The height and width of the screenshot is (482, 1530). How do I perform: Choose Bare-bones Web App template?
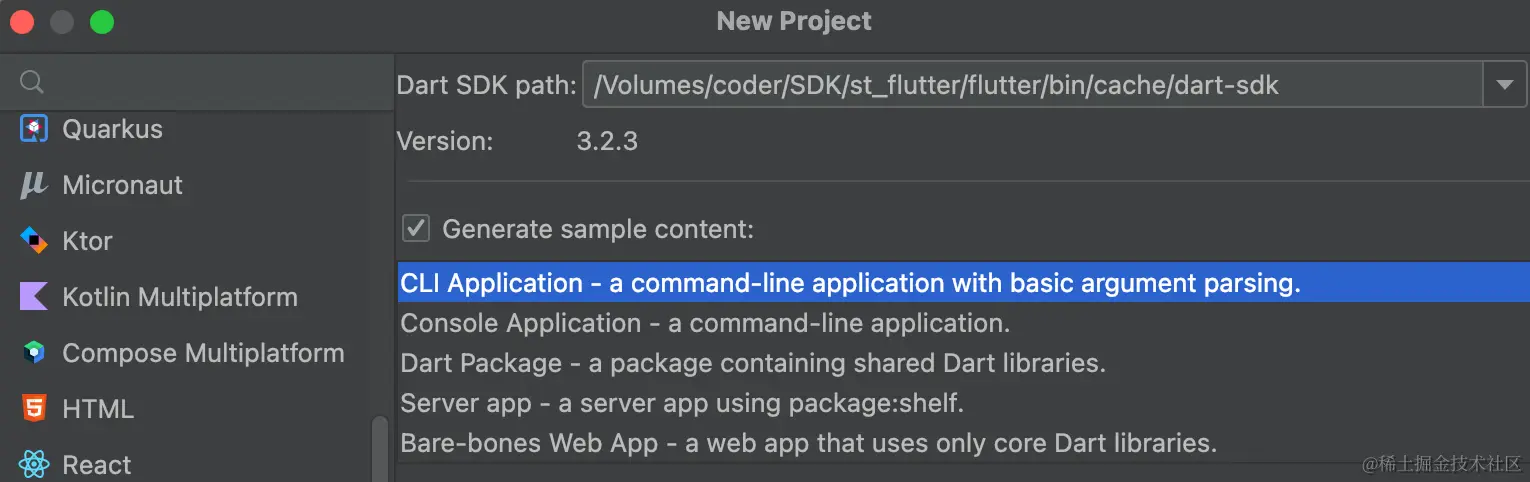click(808, 443)
